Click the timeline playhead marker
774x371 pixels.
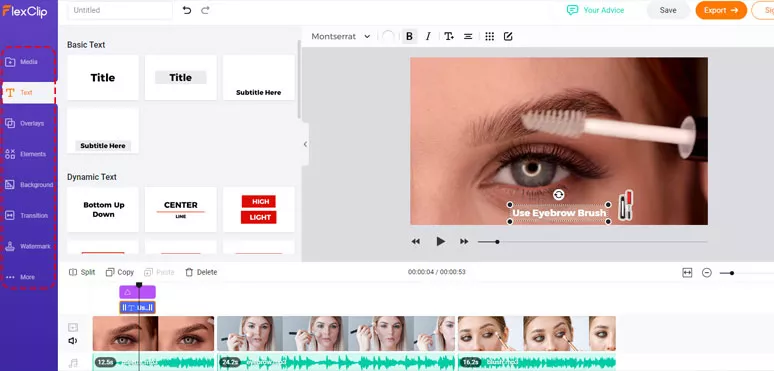pyautogui.click(x=139, y=285)
